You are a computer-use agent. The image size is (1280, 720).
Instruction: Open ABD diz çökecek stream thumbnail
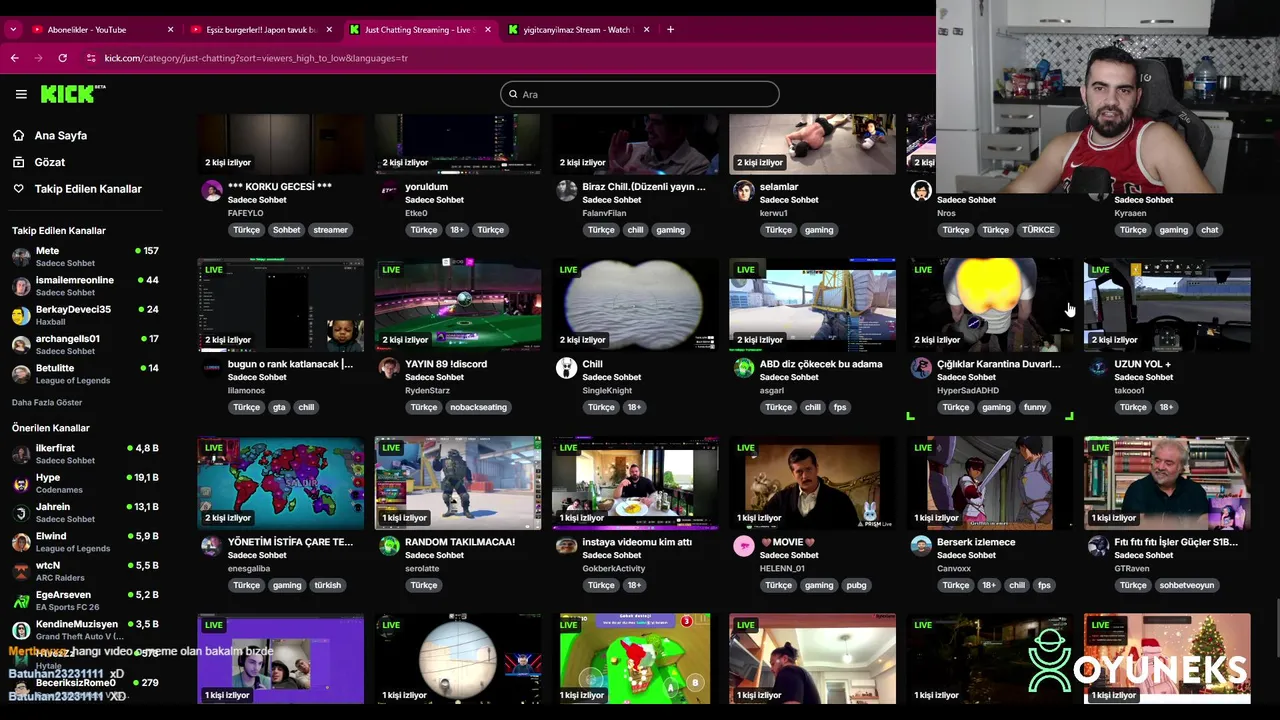click(812, 305)
